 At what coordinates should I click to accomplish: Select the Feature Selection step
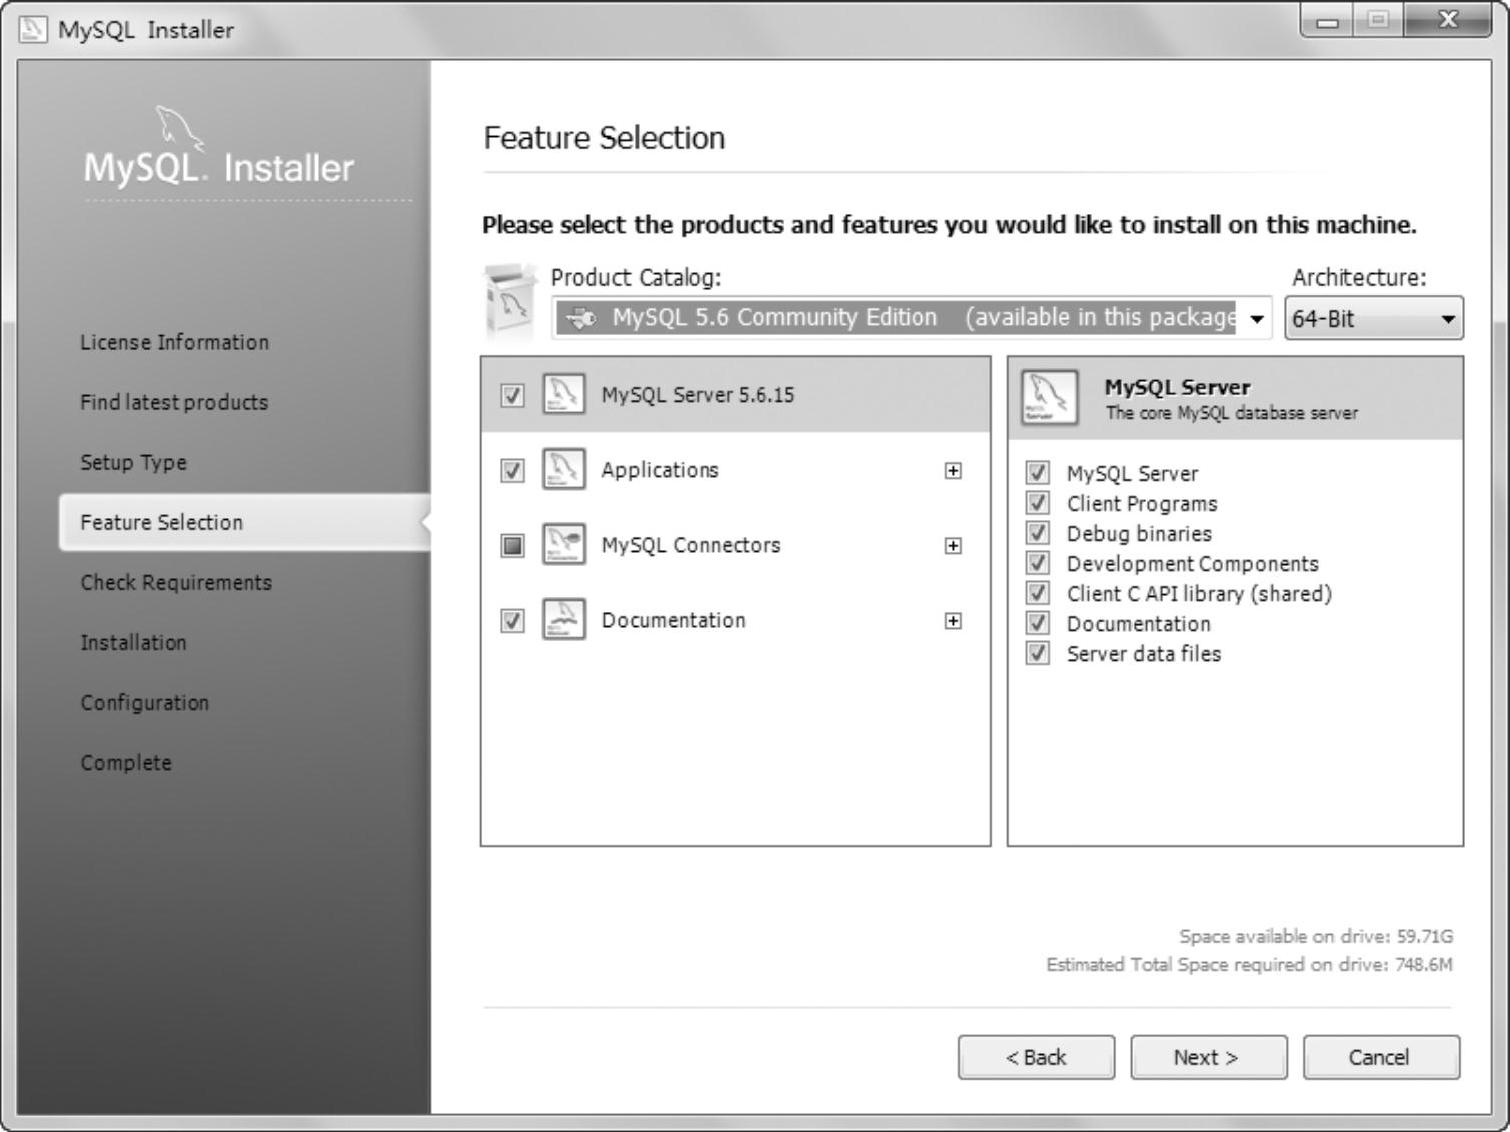click(x=245, y=522)
